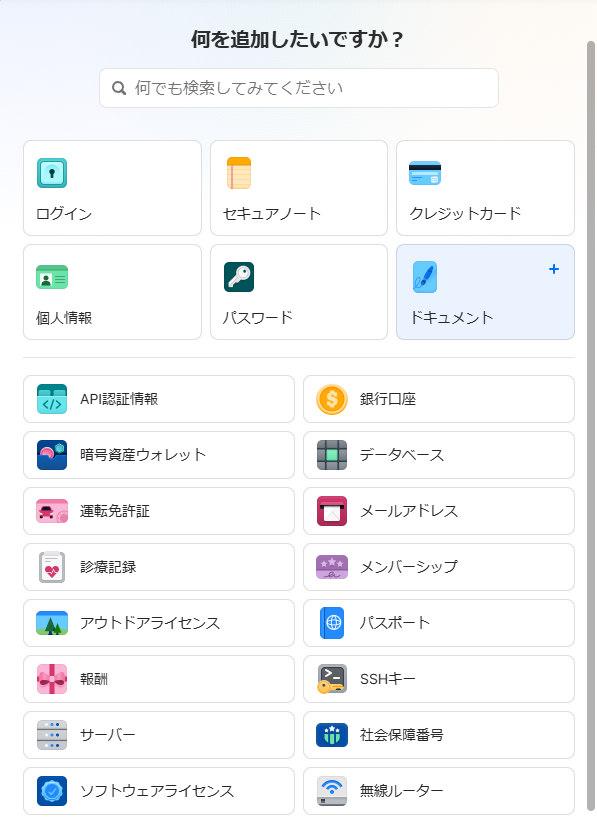Click the plus sign on ドキュメント tile
Image resolution: width=597 pixels, height=831 pixels.
click(x=554, y=269)
